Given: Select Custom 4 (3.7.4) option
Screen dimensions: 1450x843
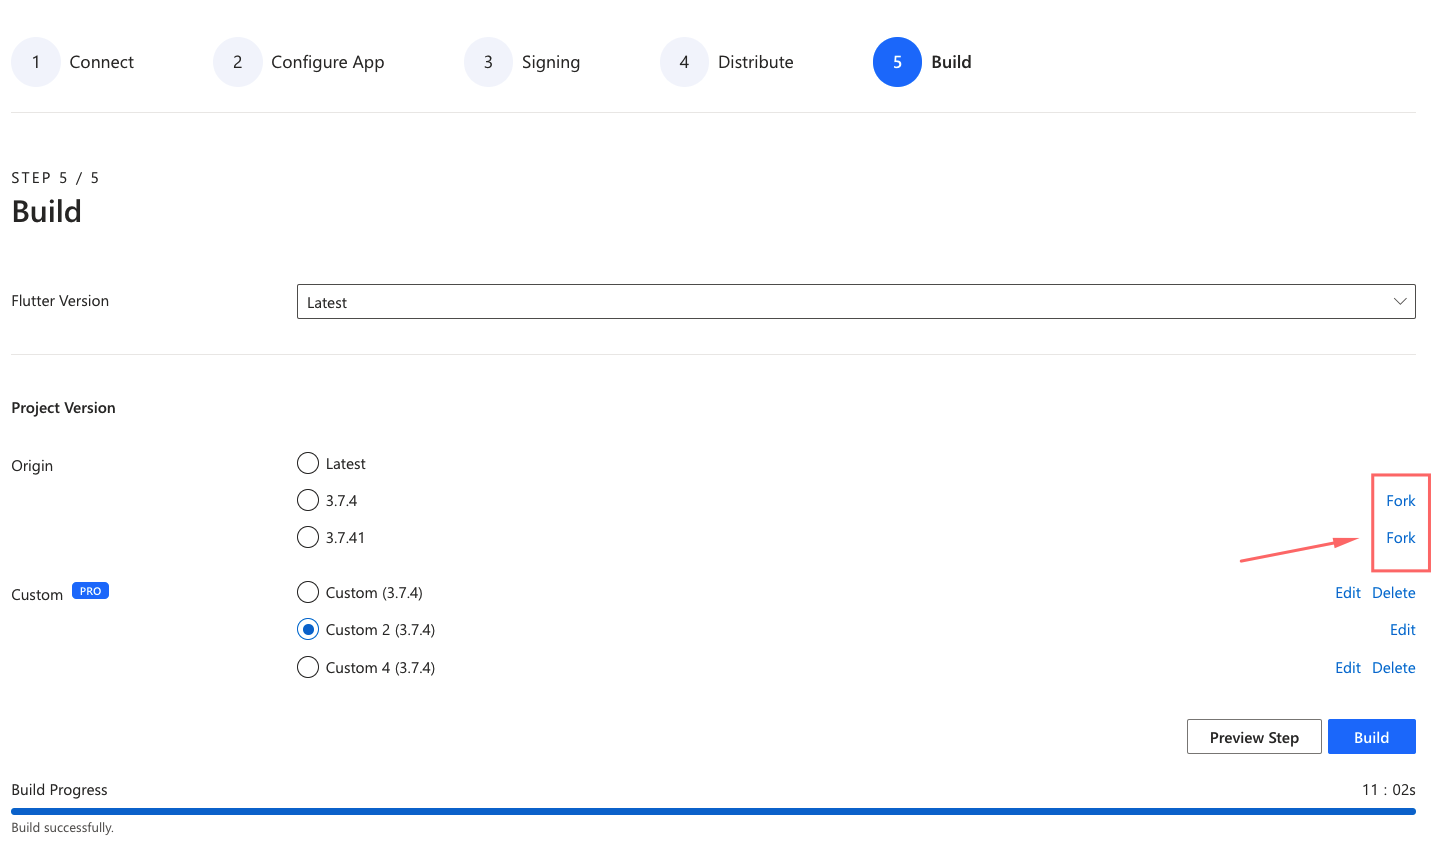Looking at the screenshot, I should [x=308, y=666].
